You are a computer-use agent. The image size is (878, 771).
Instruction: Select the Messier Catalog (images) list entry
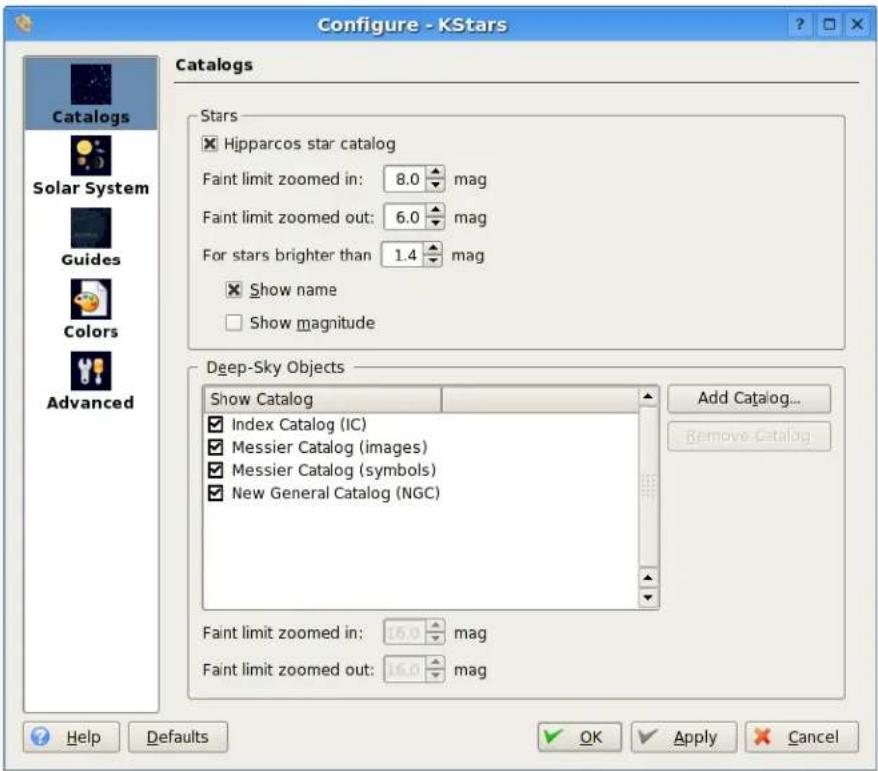[x=329, y=447]
